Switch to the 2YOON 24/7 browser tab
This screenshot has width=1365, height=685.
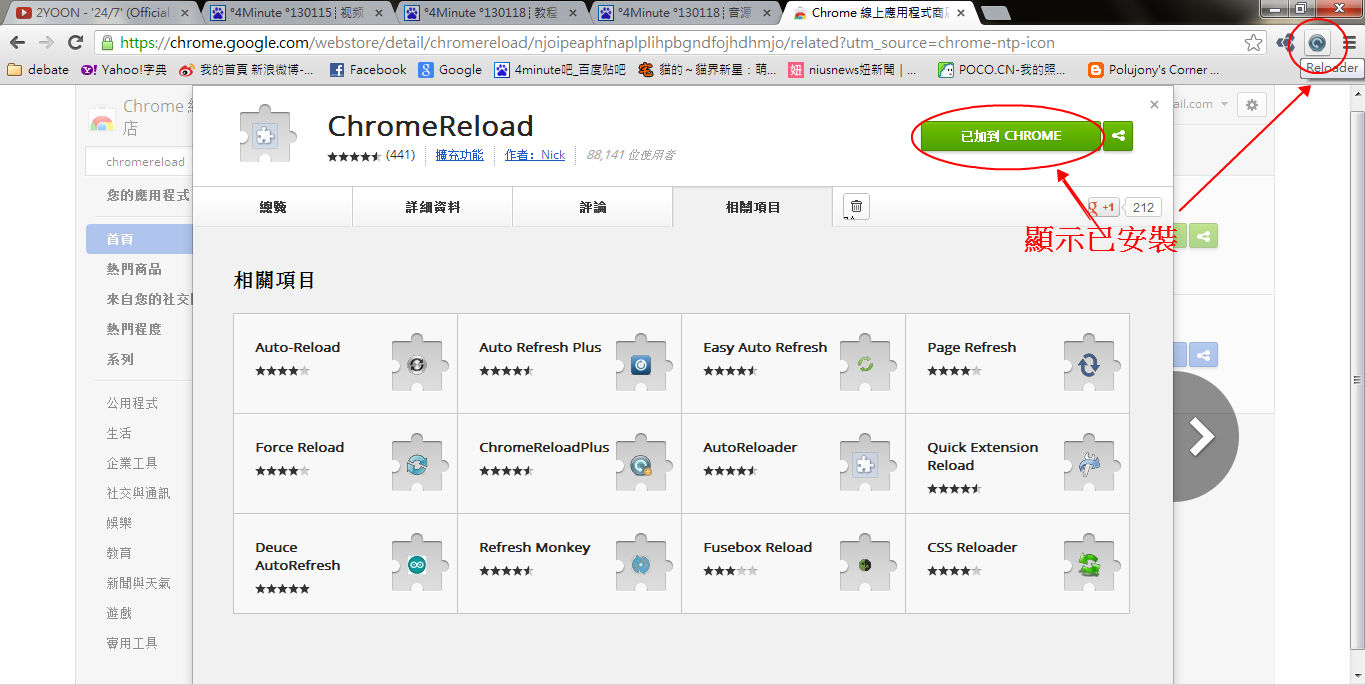coord(100,13)
